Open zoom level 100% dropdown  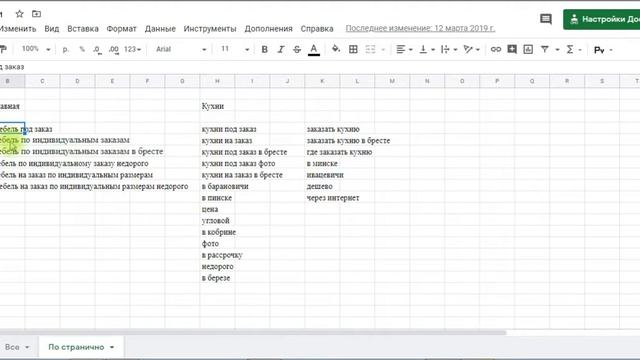click(36, 49)
